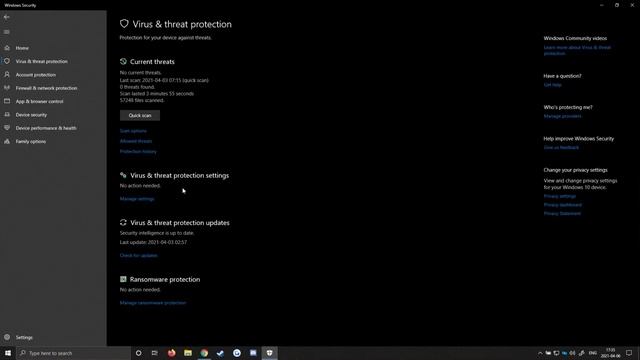Click the '57248 files scanned.' text
640x360 pixels.
click(142, 100)
